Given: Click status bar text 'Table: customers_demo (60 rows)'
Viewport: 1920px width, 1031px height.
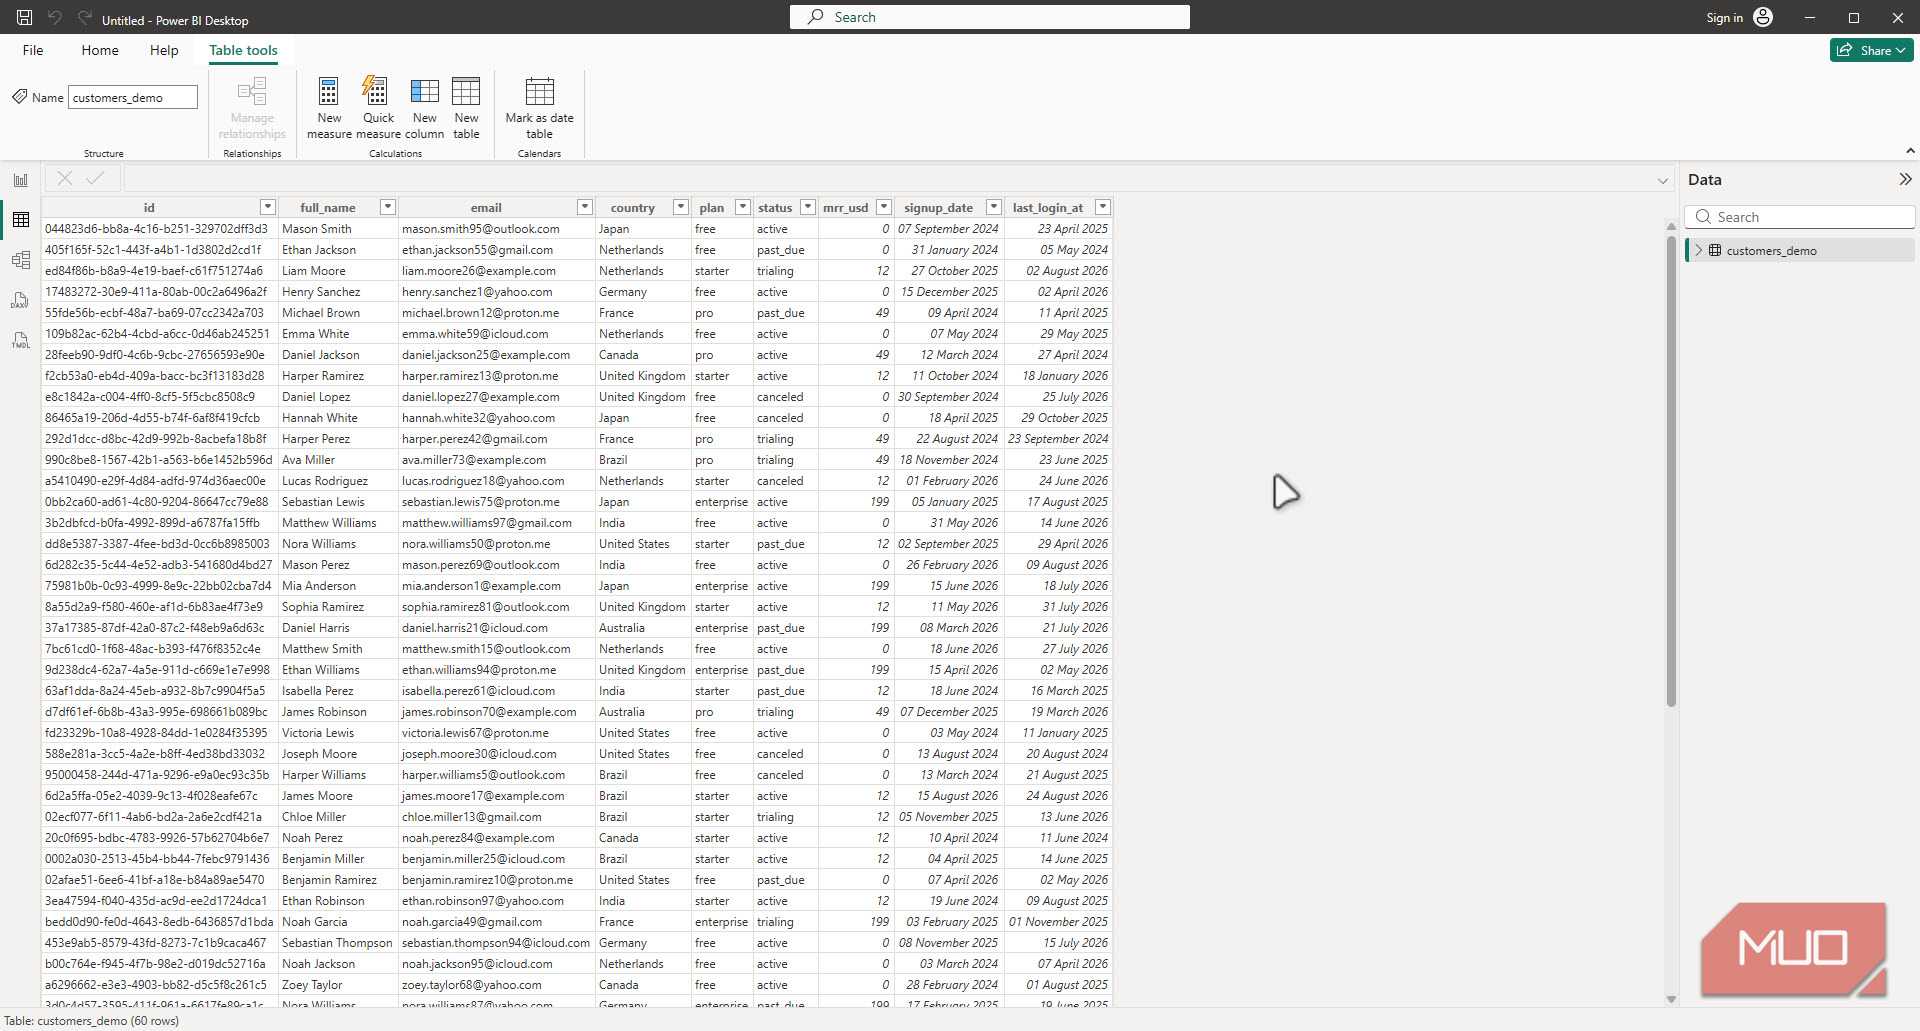Looking at the screenshot, I should [92, 1021].
